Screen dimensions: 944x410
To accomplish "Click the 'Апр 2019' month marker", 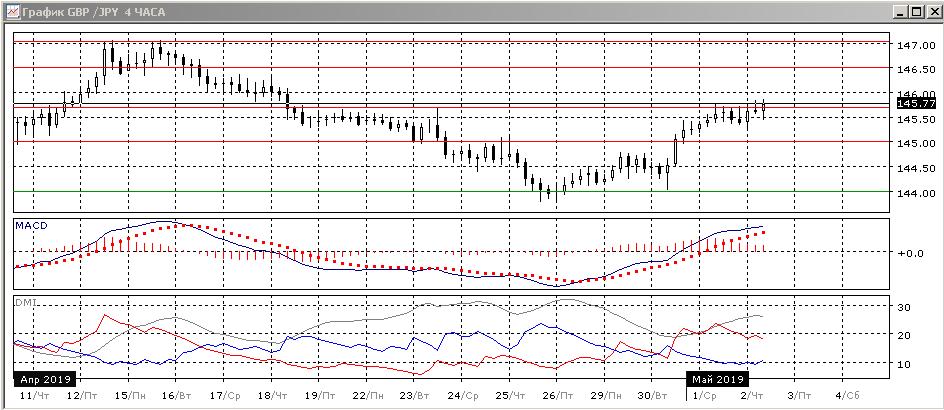I will [44, 380].
